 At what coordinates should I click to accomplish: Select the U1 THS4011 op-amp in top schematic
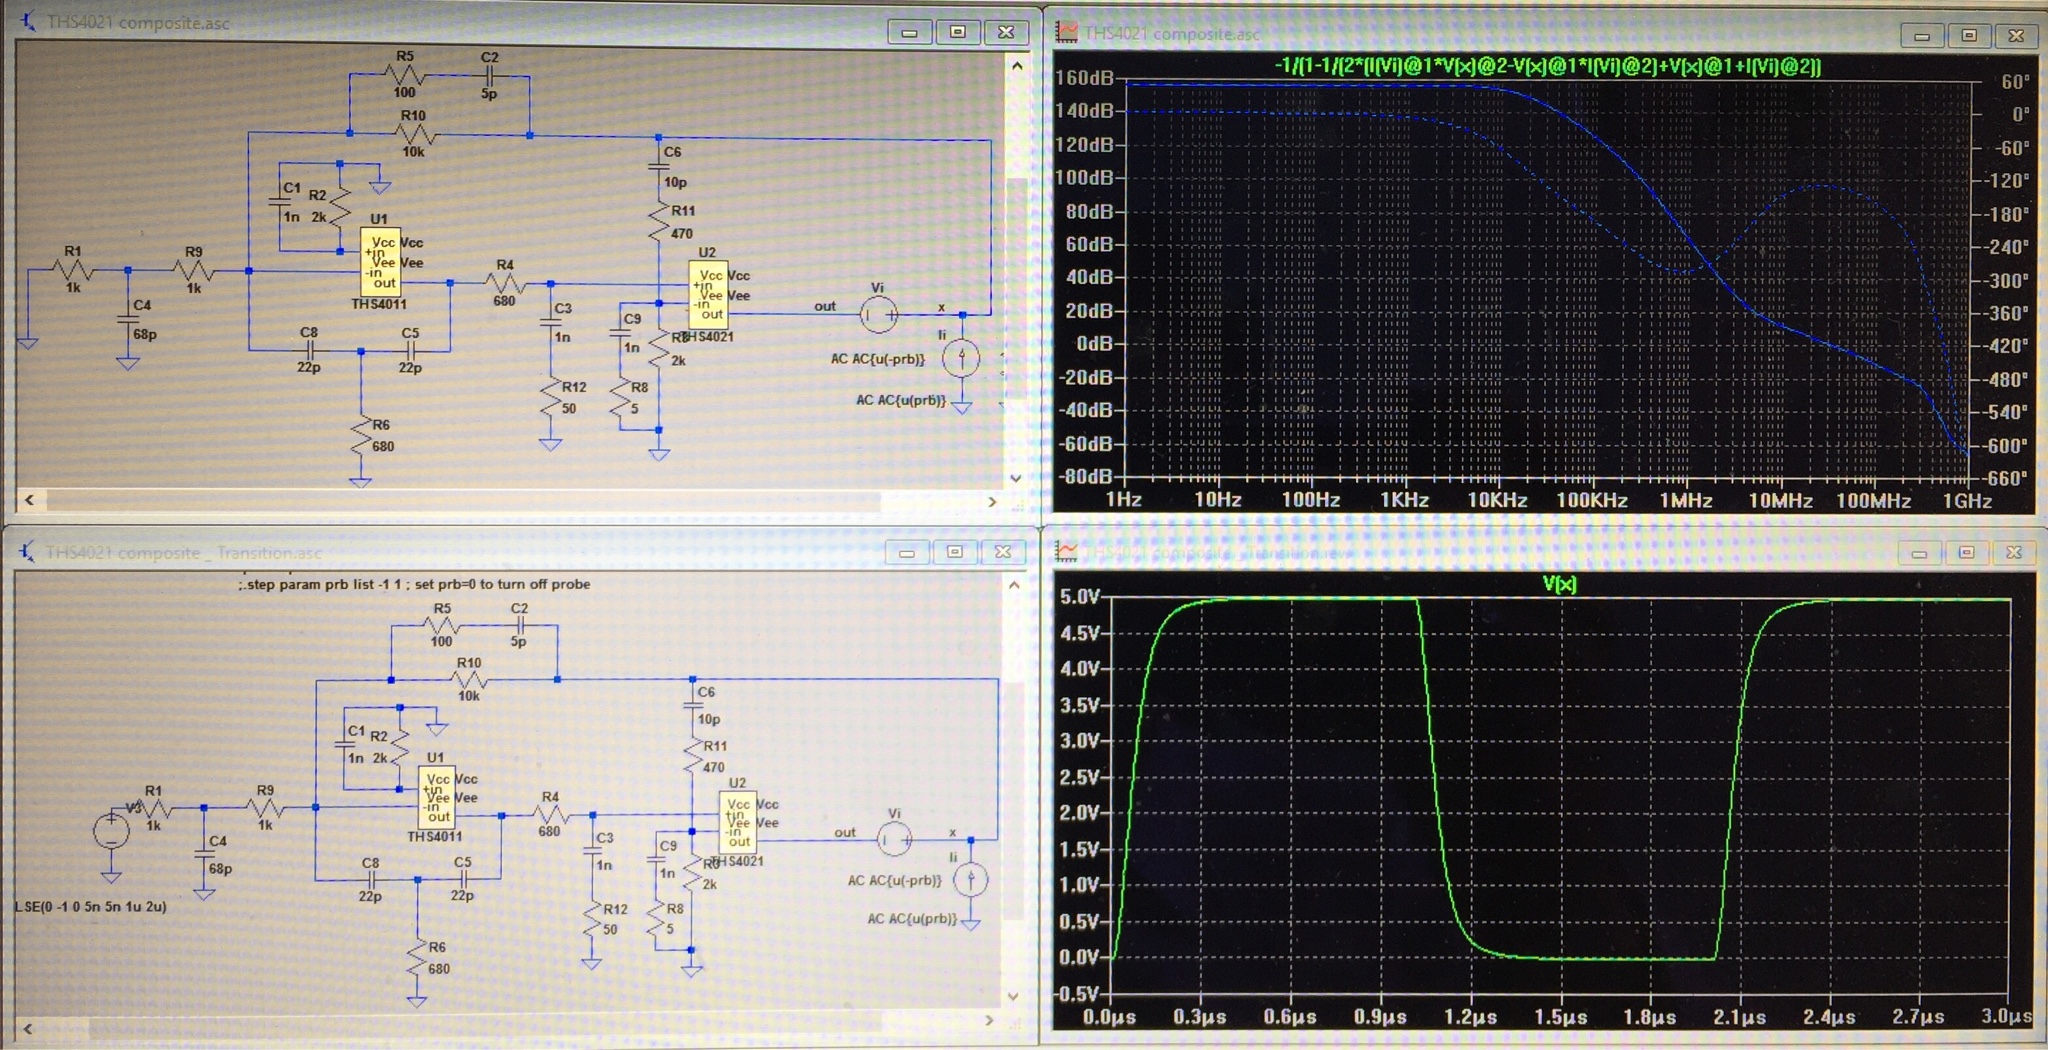tap(380, 262)
